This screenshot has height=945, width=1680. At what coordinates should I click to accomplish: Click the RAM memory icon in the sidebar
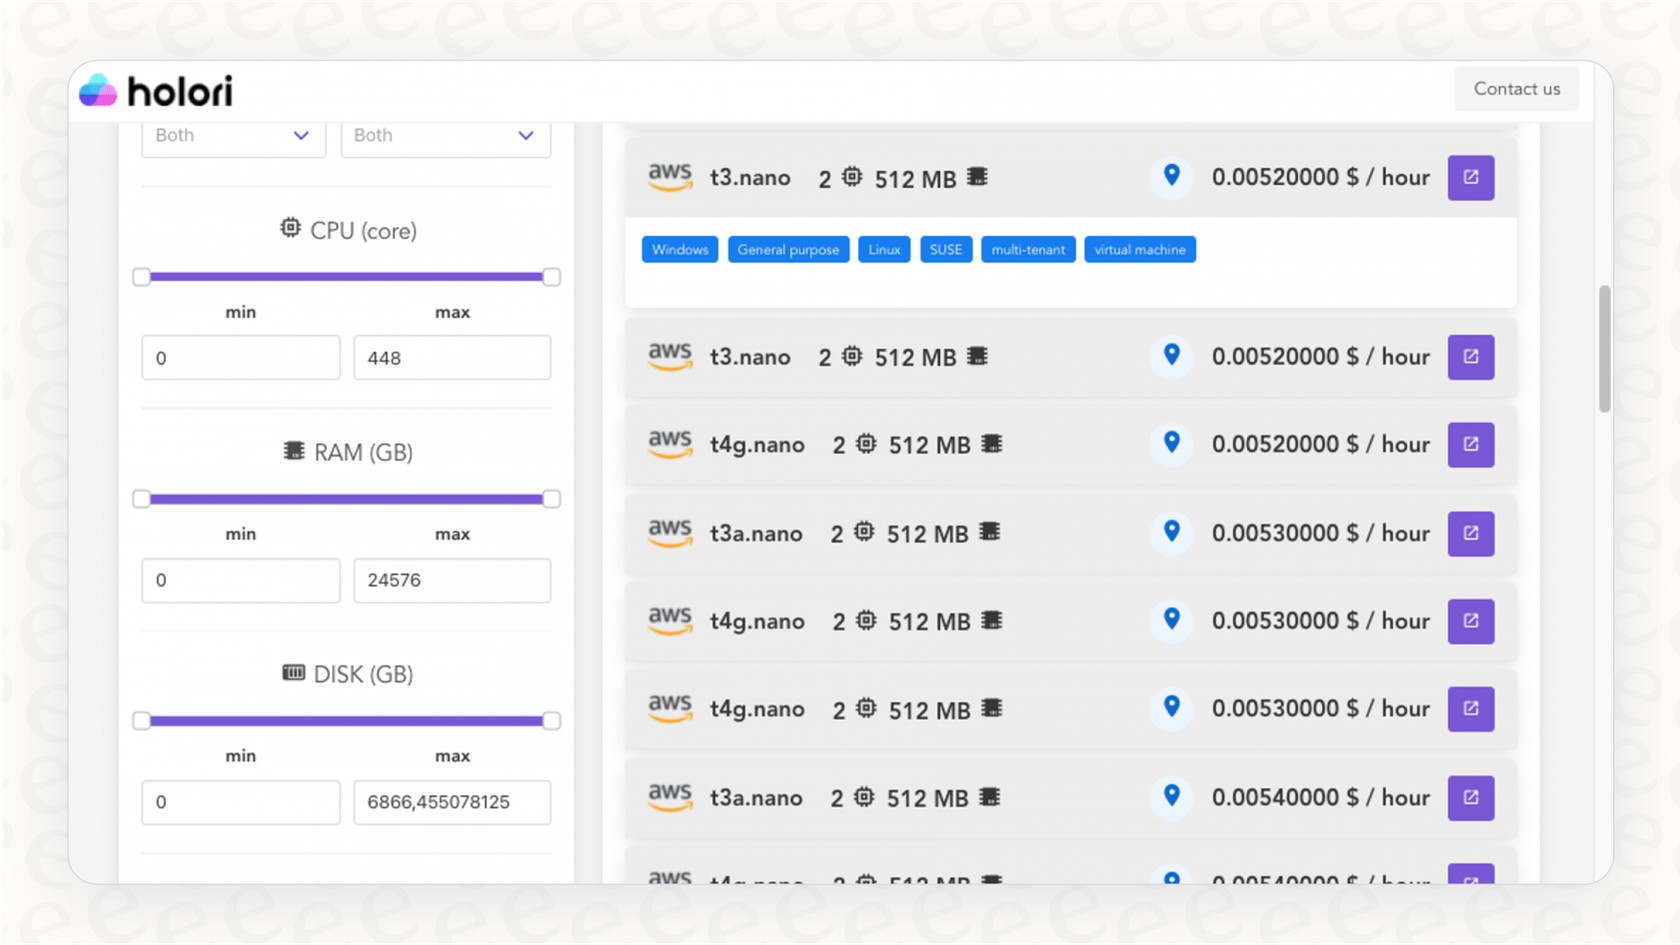(293, 451)
